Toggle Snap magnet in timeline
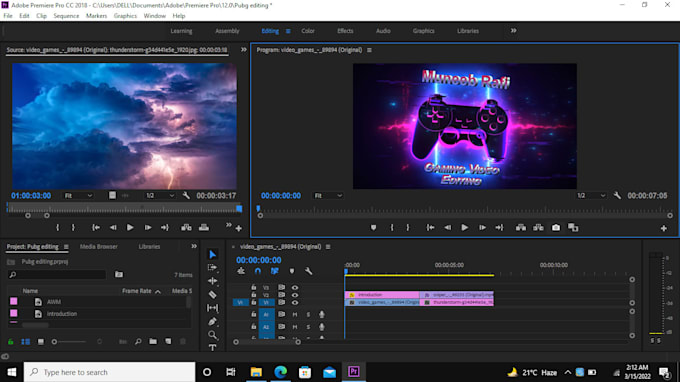 (x=258, y=271)
